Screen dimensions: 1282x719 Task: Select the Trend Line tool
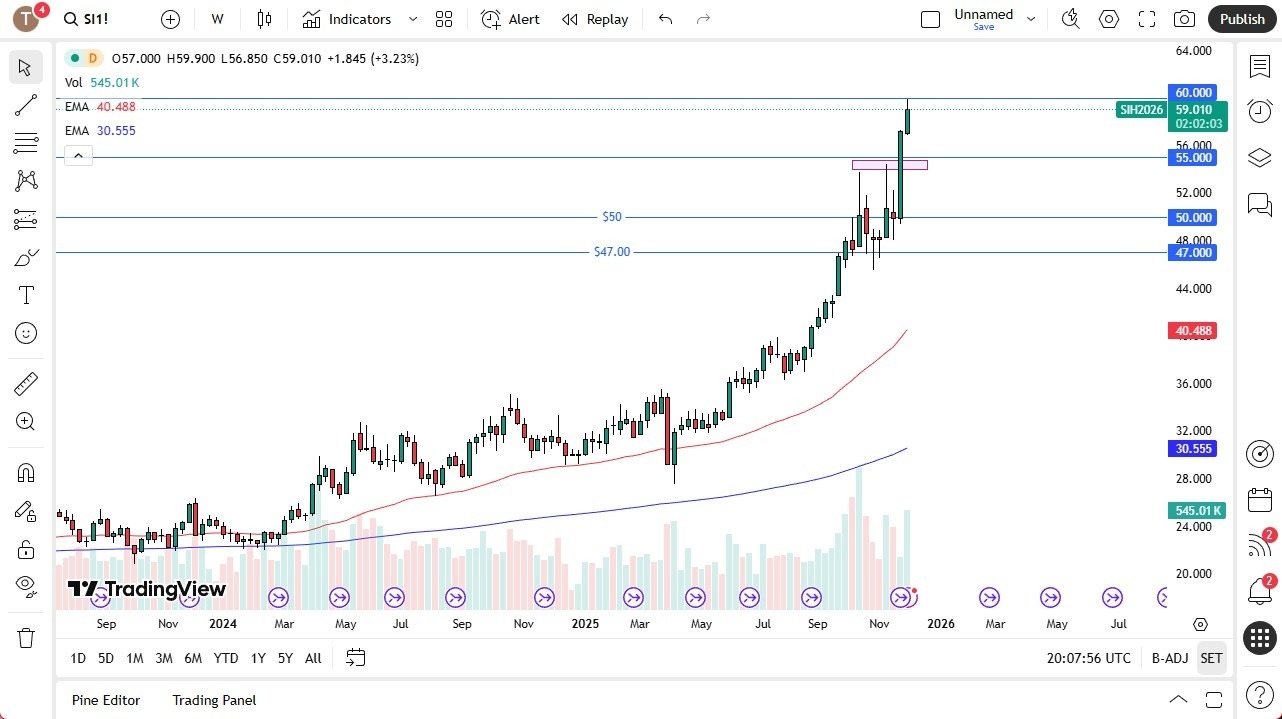pyautogui.click(x=26, y=105)
